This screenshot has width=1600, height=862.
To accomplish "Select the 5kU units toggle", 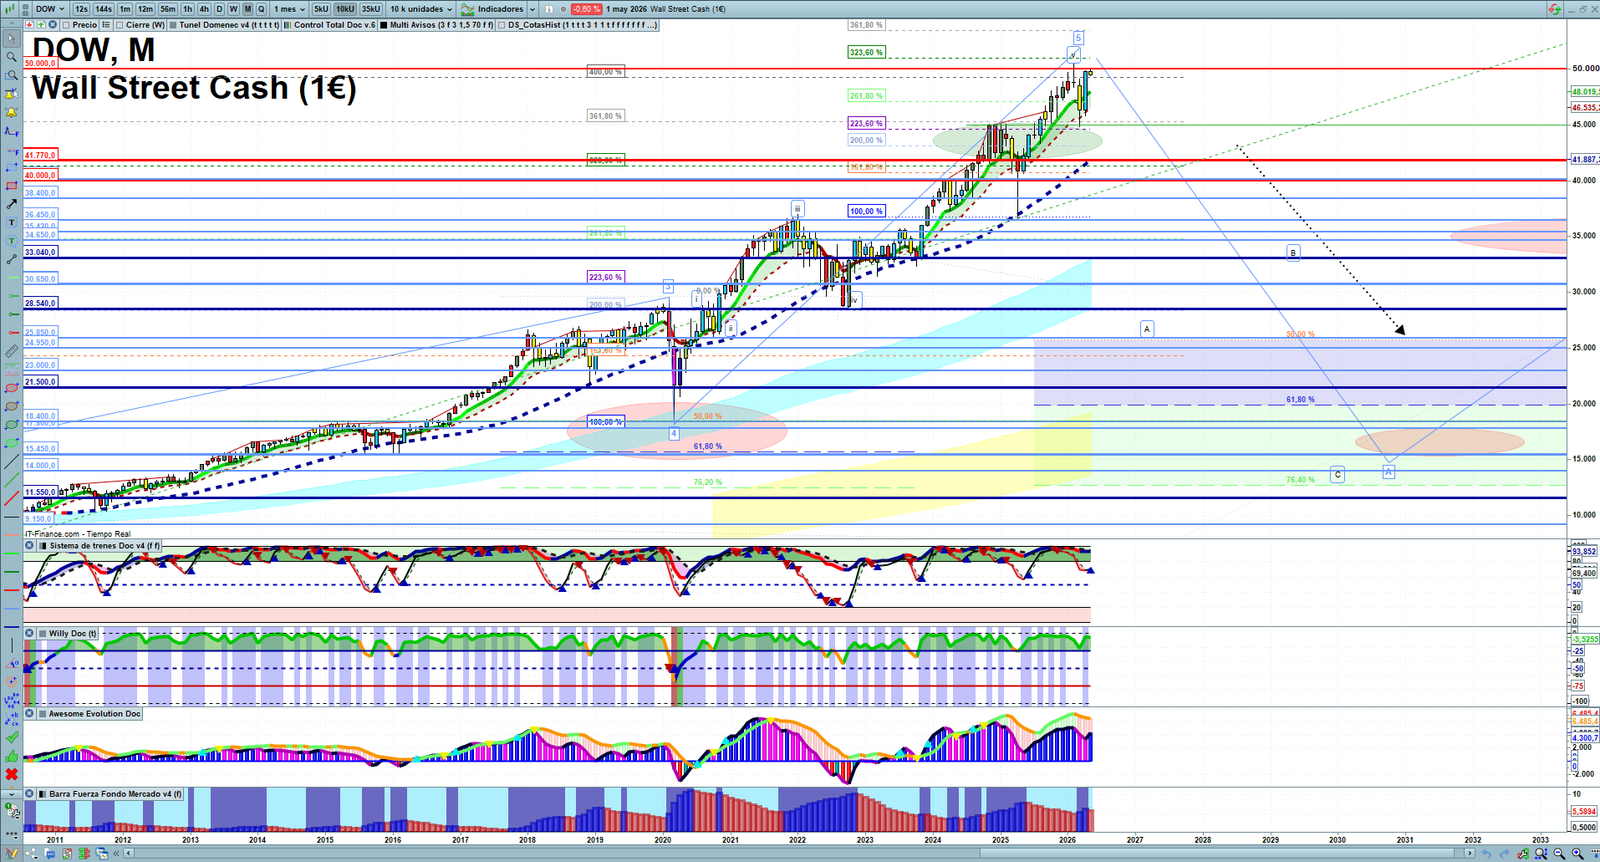I will pos(321,9).
